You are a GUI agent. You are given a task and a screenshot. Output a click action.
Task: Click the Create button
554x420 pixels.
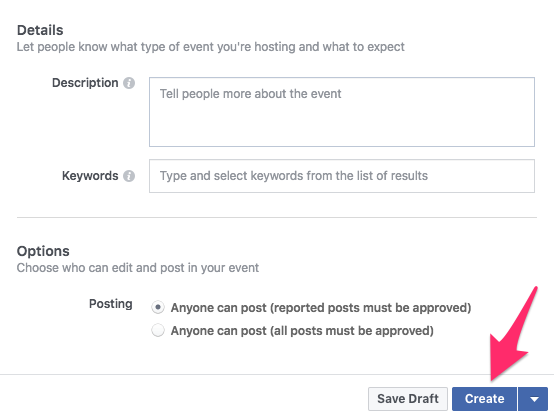(484, 399)
